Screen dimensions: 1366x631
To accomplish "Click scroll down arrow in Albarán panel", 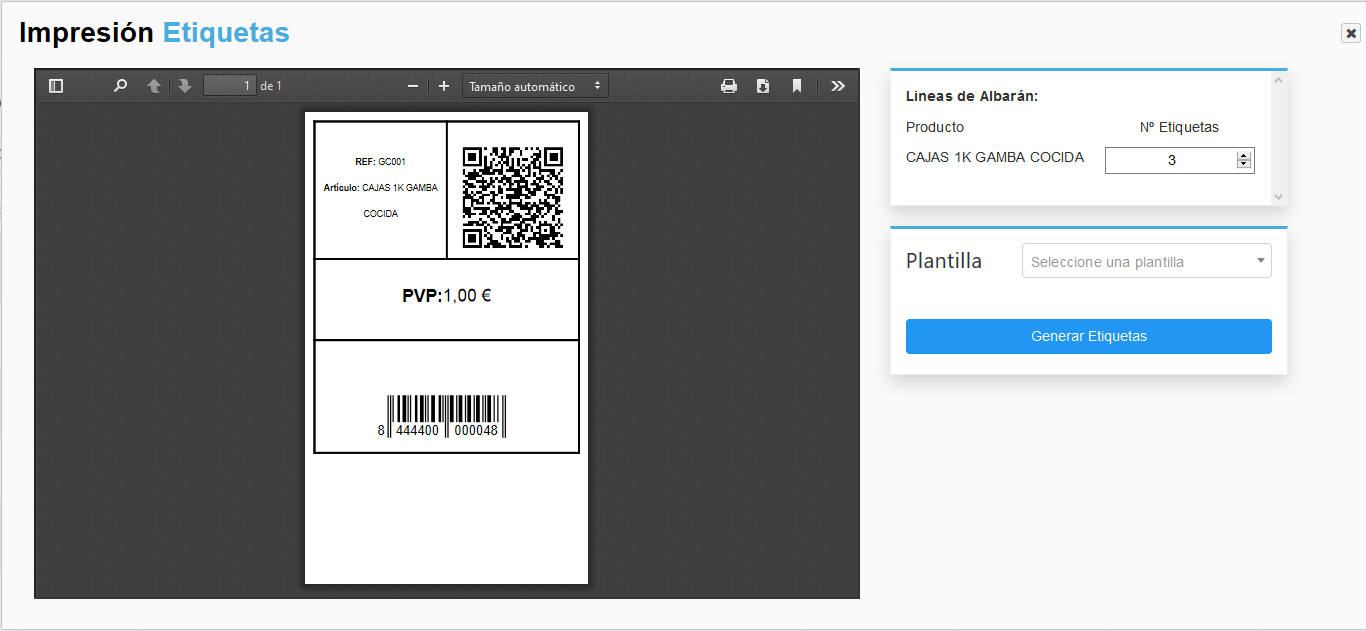I will [1278, 197].
